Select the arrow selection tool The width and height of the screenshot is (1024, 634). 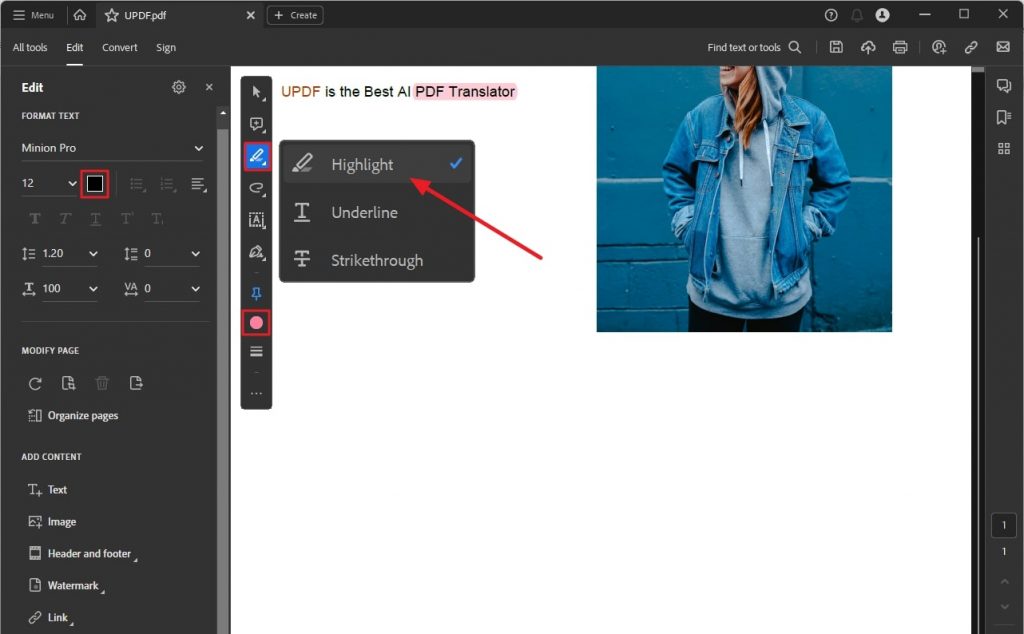256,93
